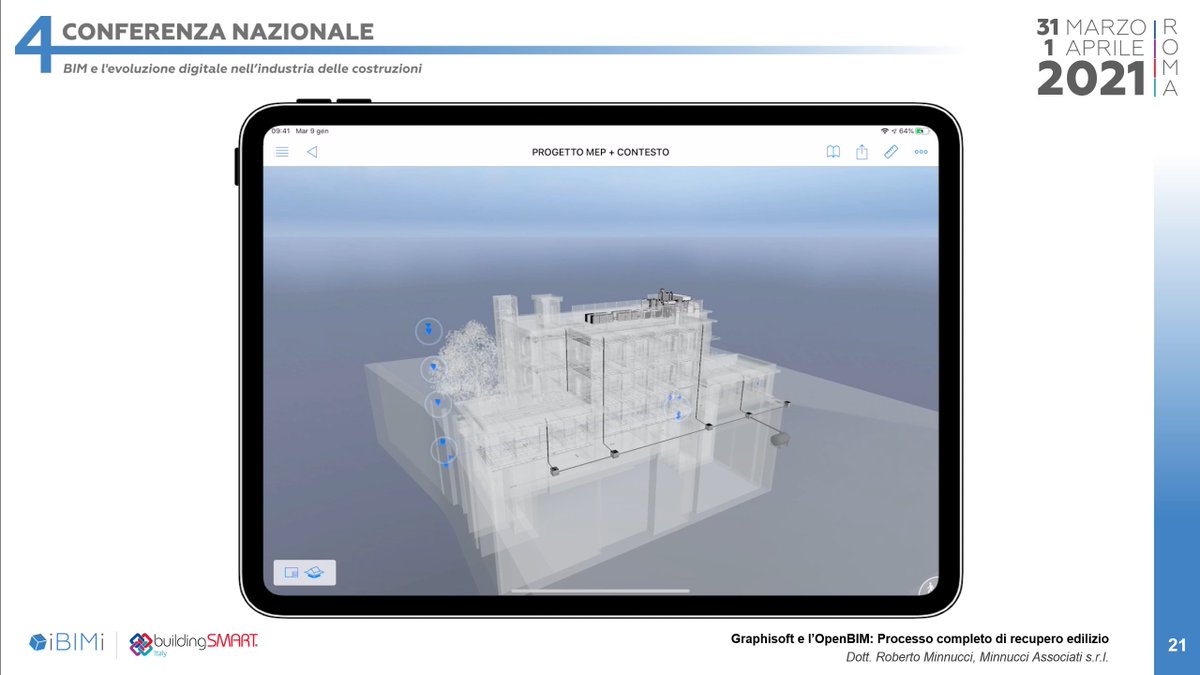Click the subtitle 'BIM e l'evoluzione digitale'
This screenshot has width=1200, height=675.
tap(241, 68)
